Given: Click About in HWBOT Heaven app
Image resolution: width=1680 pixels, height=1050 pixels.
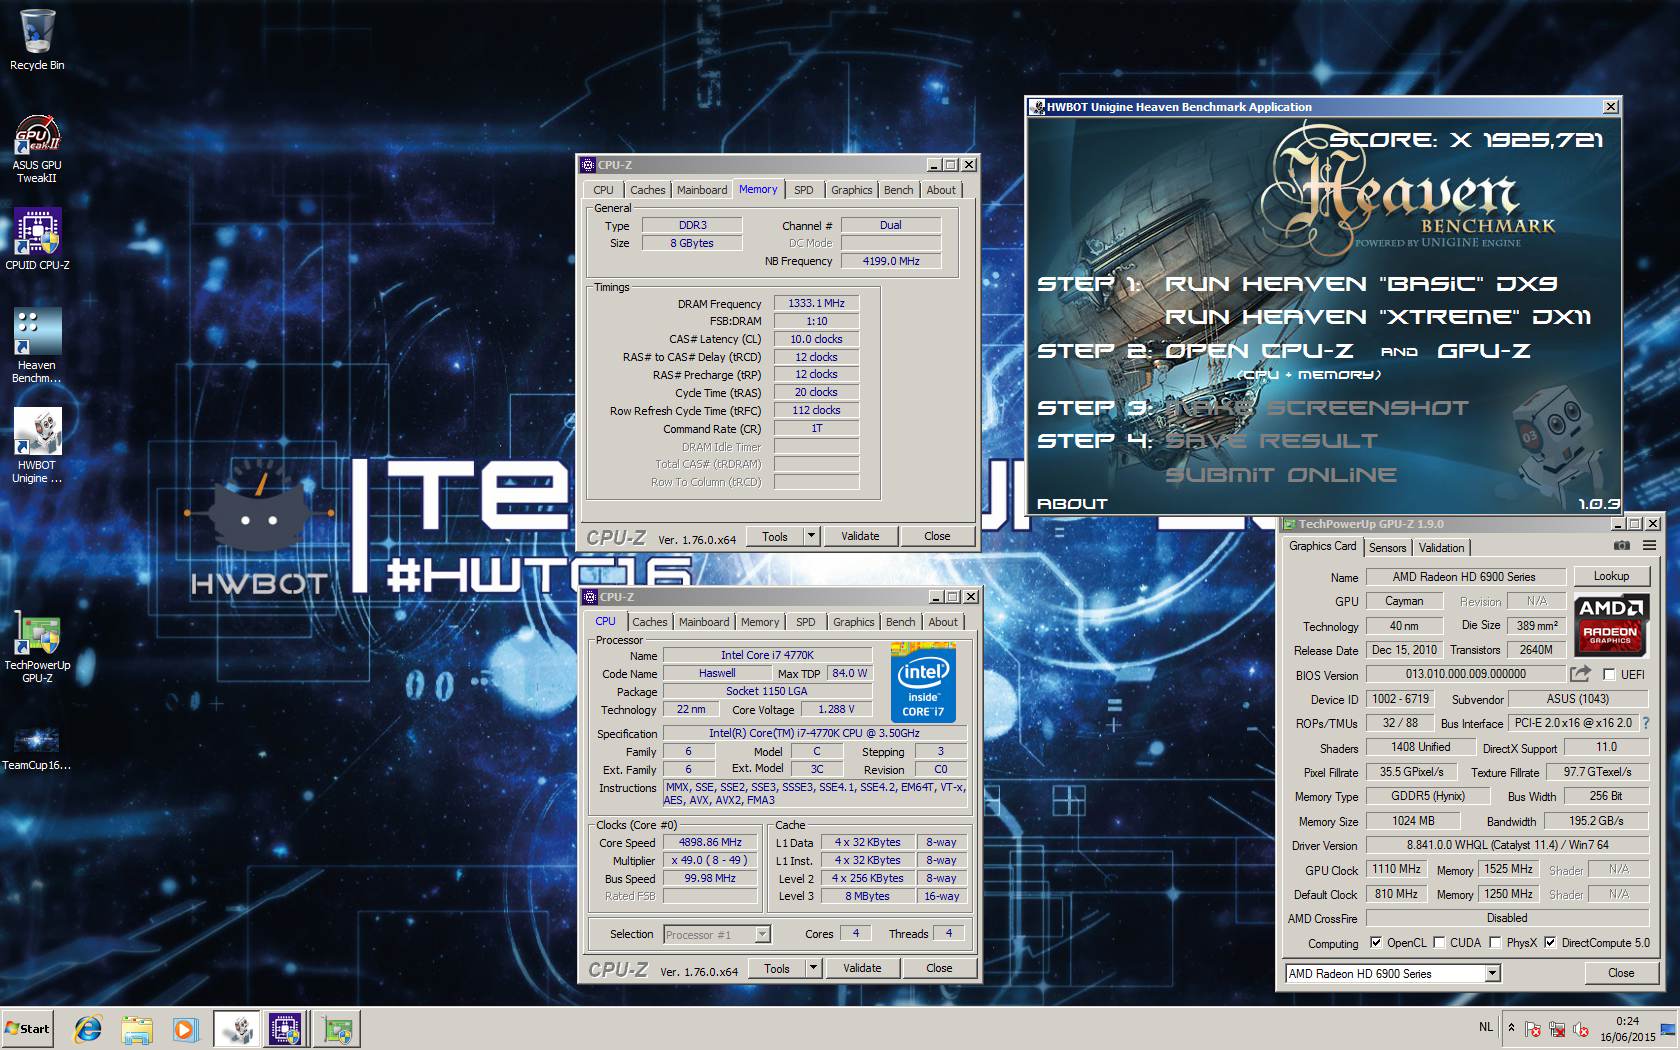Looking at the screenshot, I should pos(1072,504).
